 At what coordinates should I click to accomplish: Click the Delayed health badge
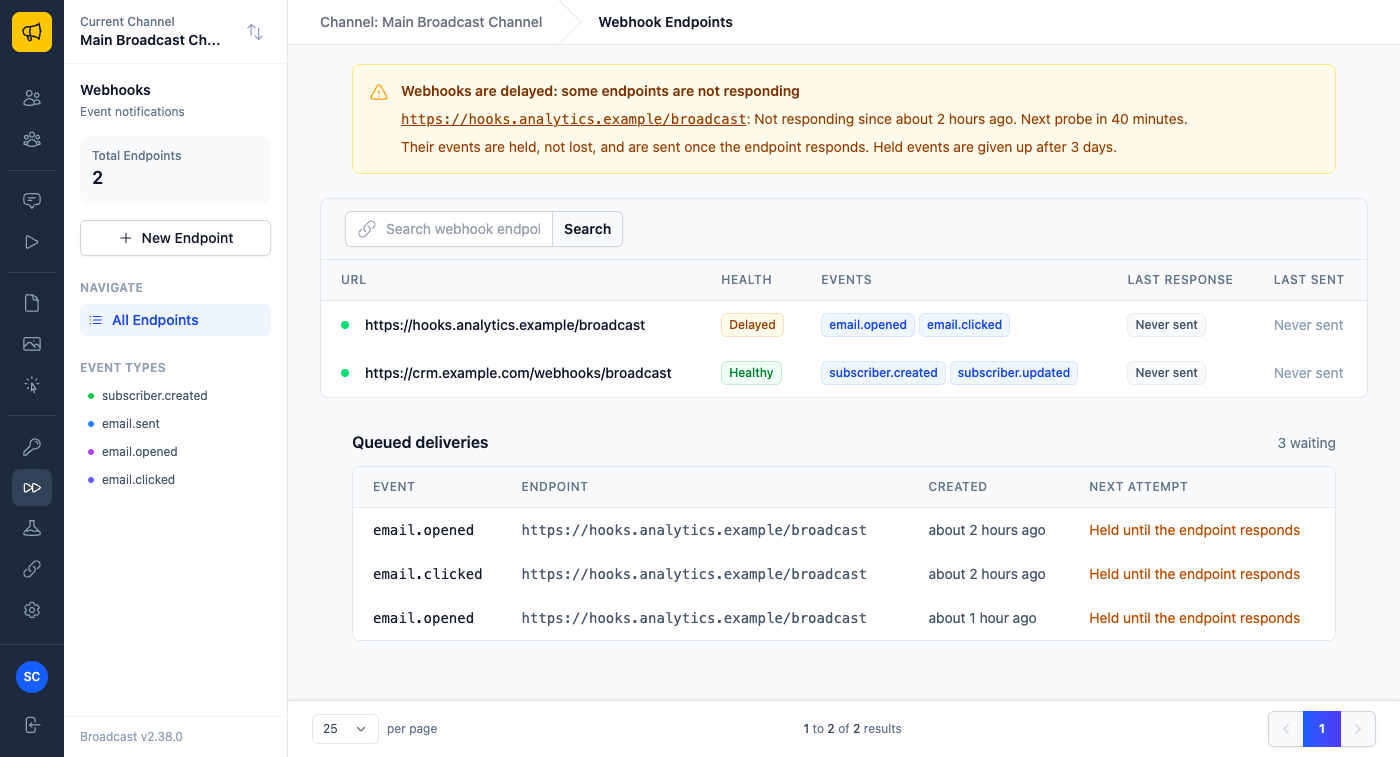[752, 325]
